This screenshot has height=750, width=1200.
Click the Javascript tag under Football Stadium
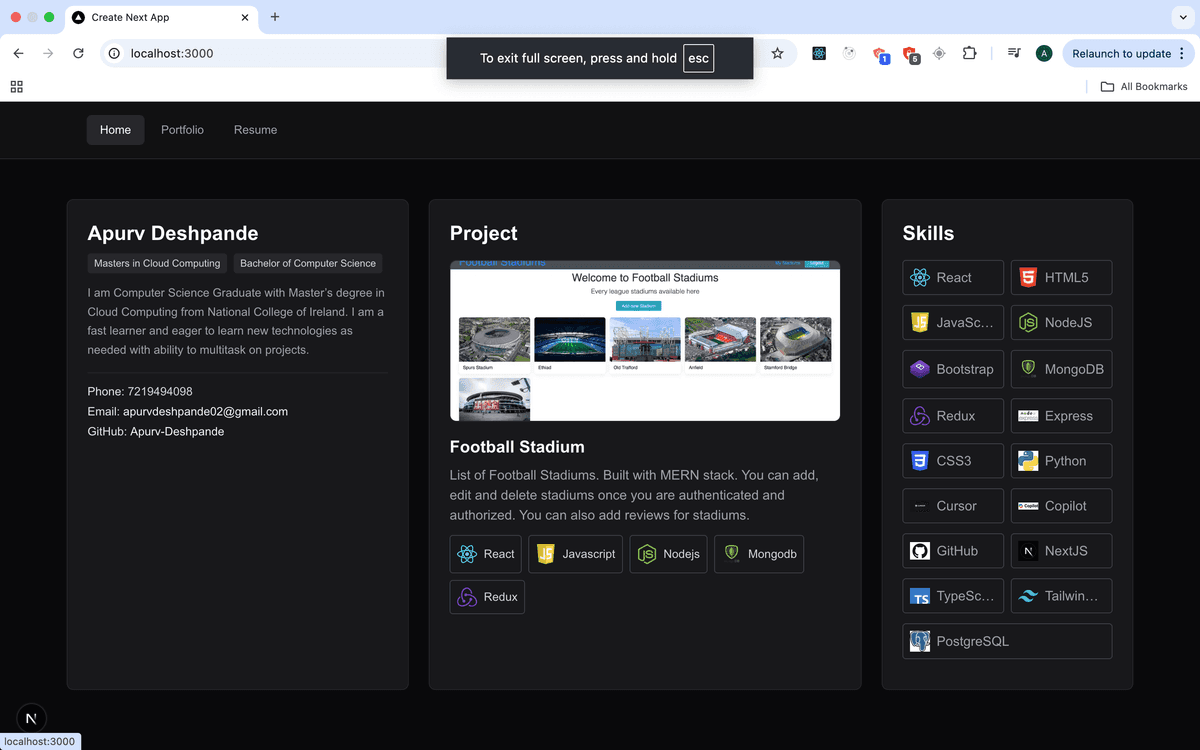pos(575,554)
